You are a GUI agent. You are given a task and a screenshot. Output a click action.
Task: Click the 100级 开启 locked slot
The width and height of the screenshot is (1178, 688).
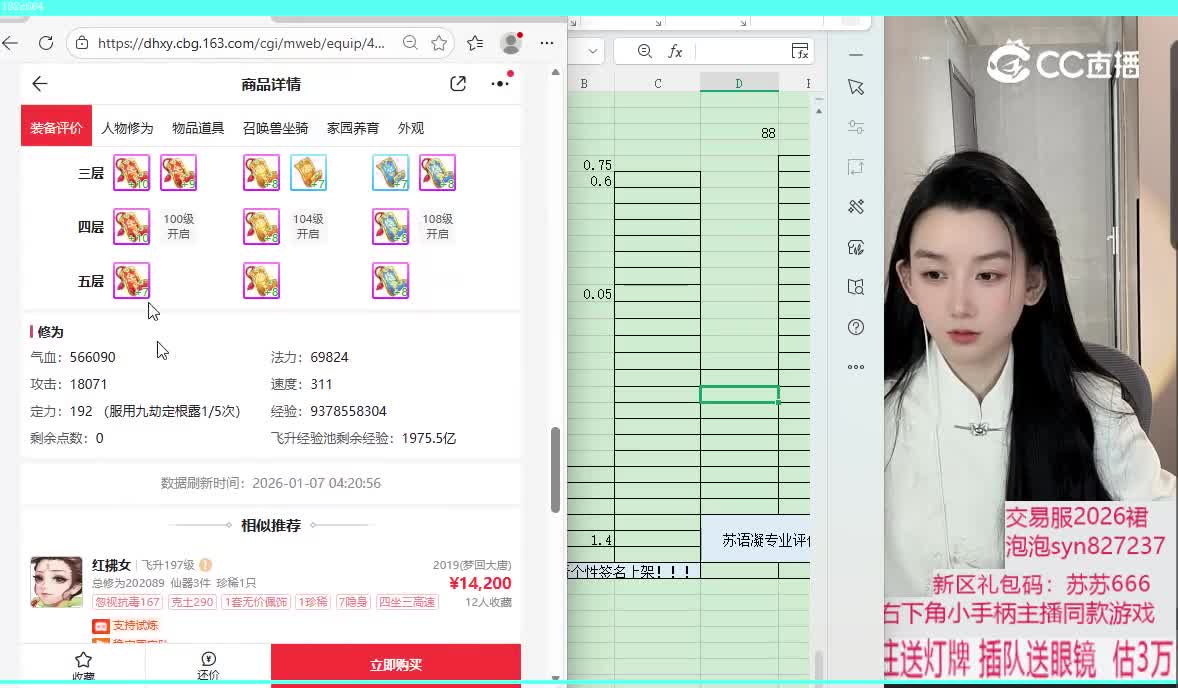[178, 226]
